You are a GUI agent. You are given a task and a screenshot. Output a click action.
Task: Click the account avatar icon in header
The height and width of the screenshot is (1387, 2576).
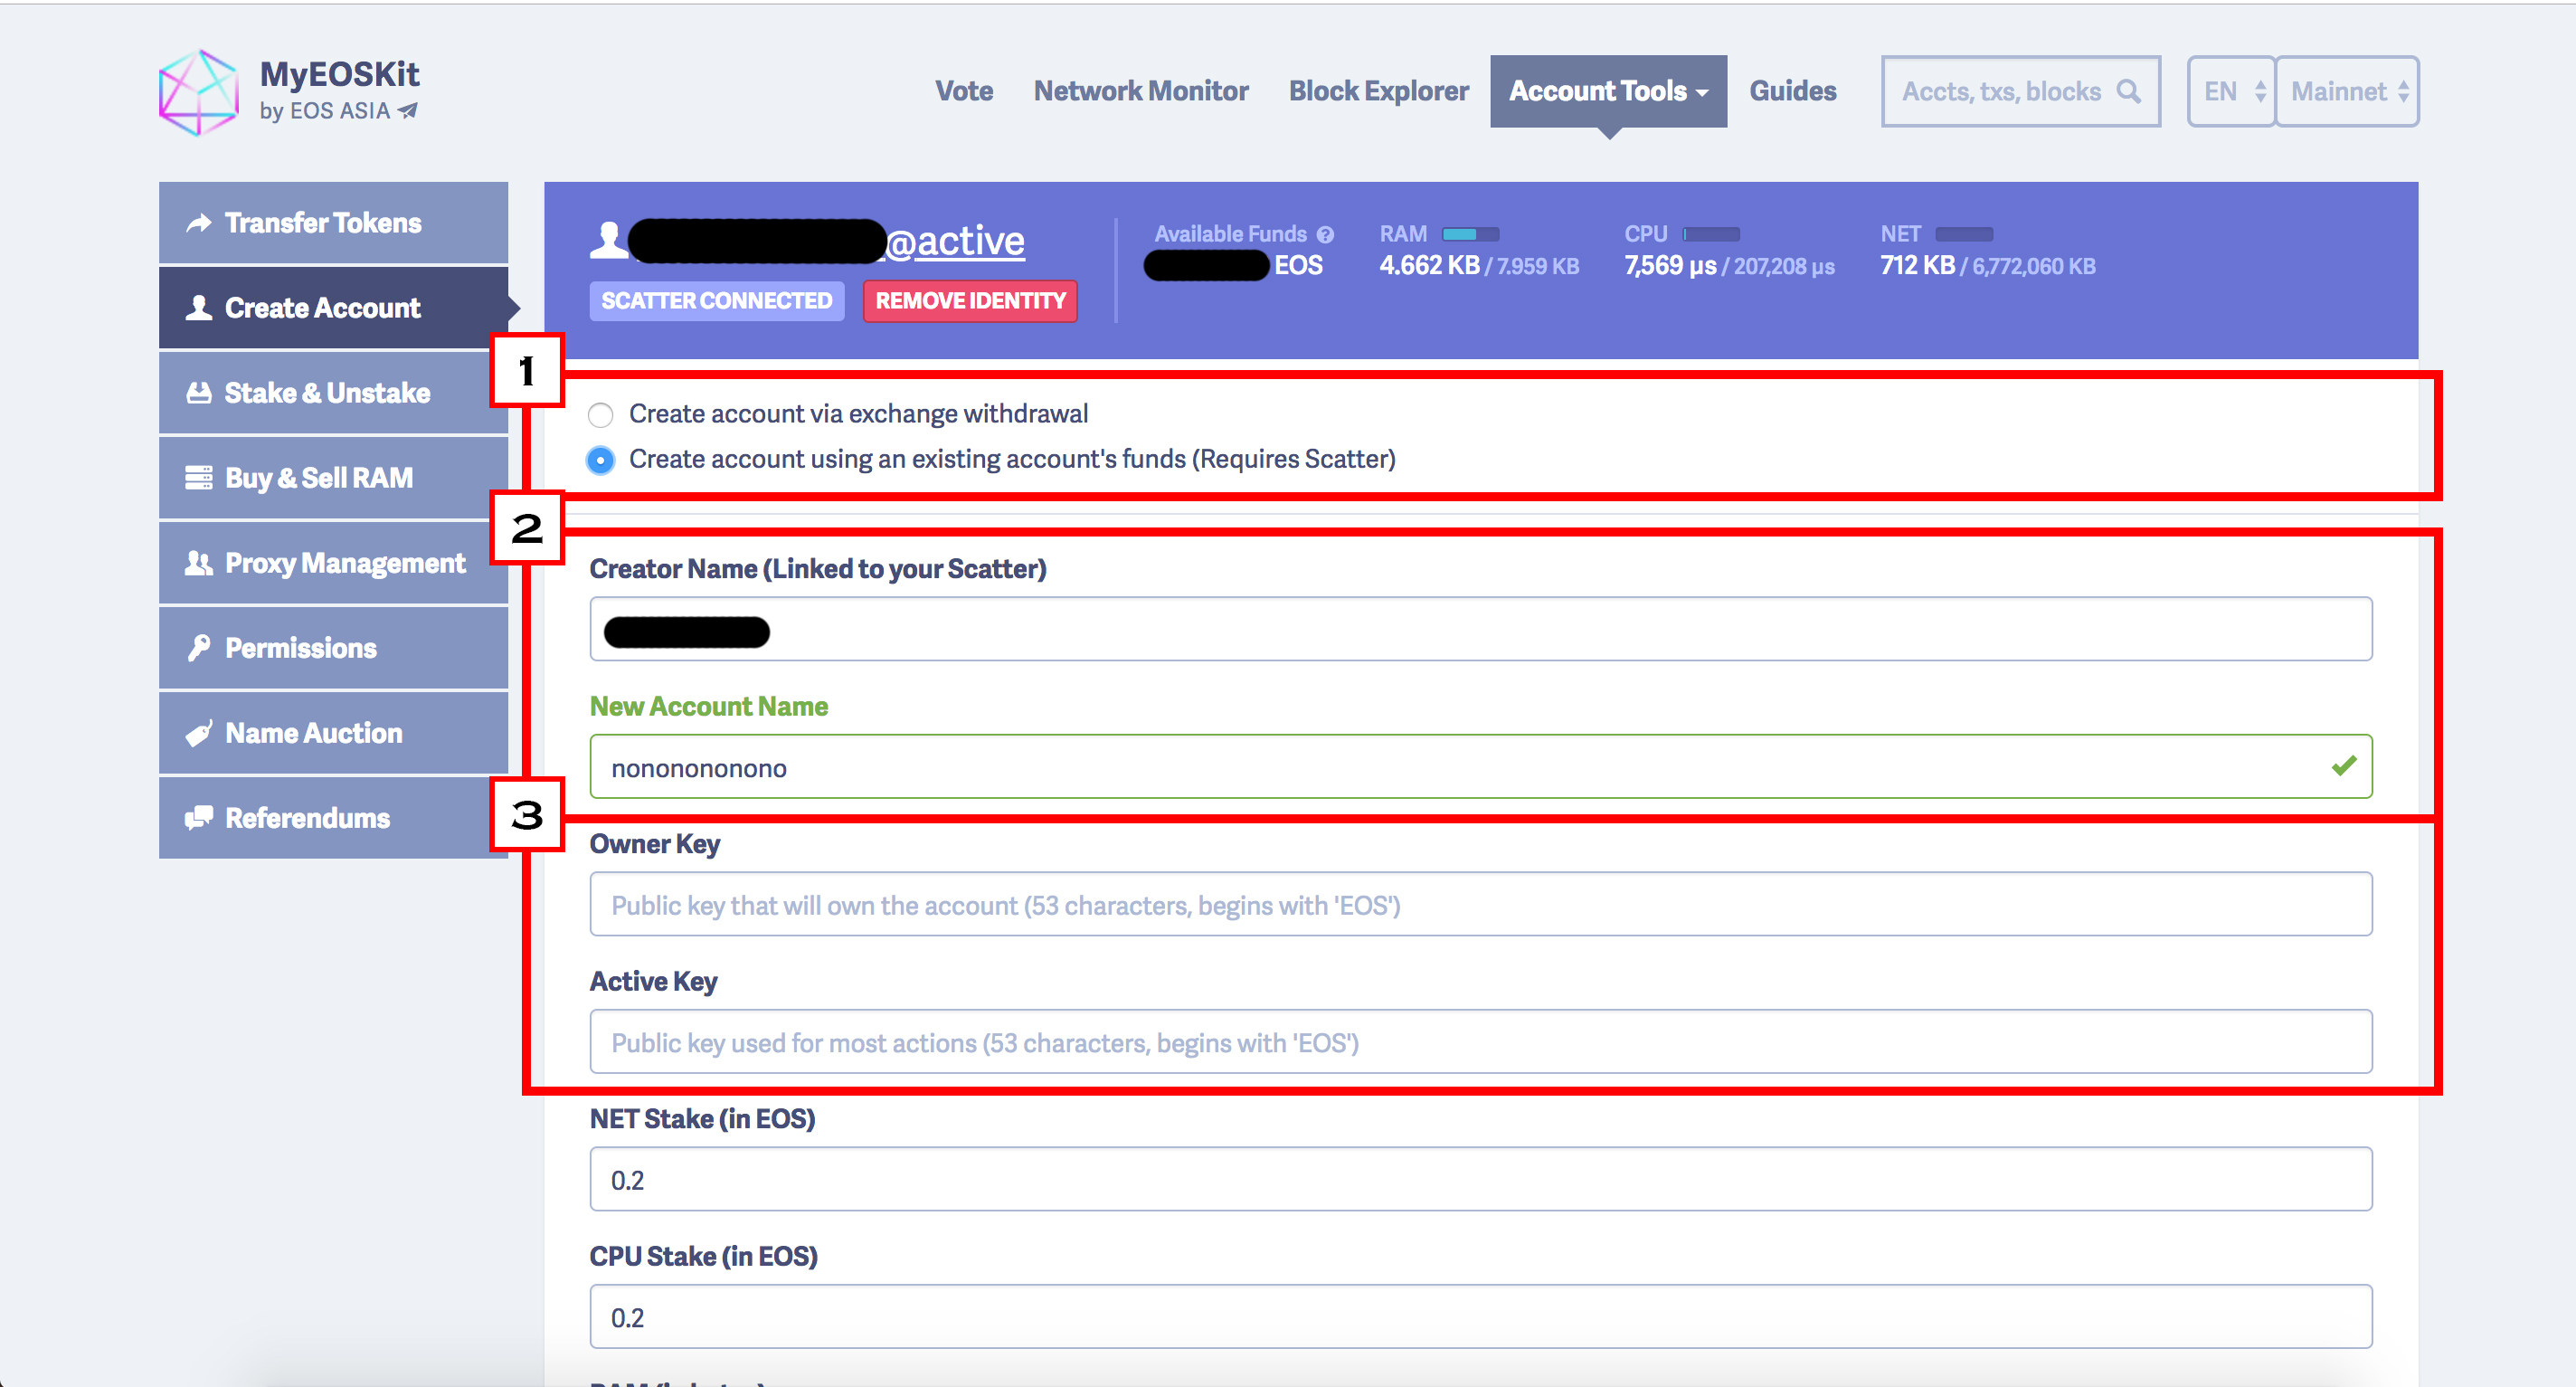(608, 240)
